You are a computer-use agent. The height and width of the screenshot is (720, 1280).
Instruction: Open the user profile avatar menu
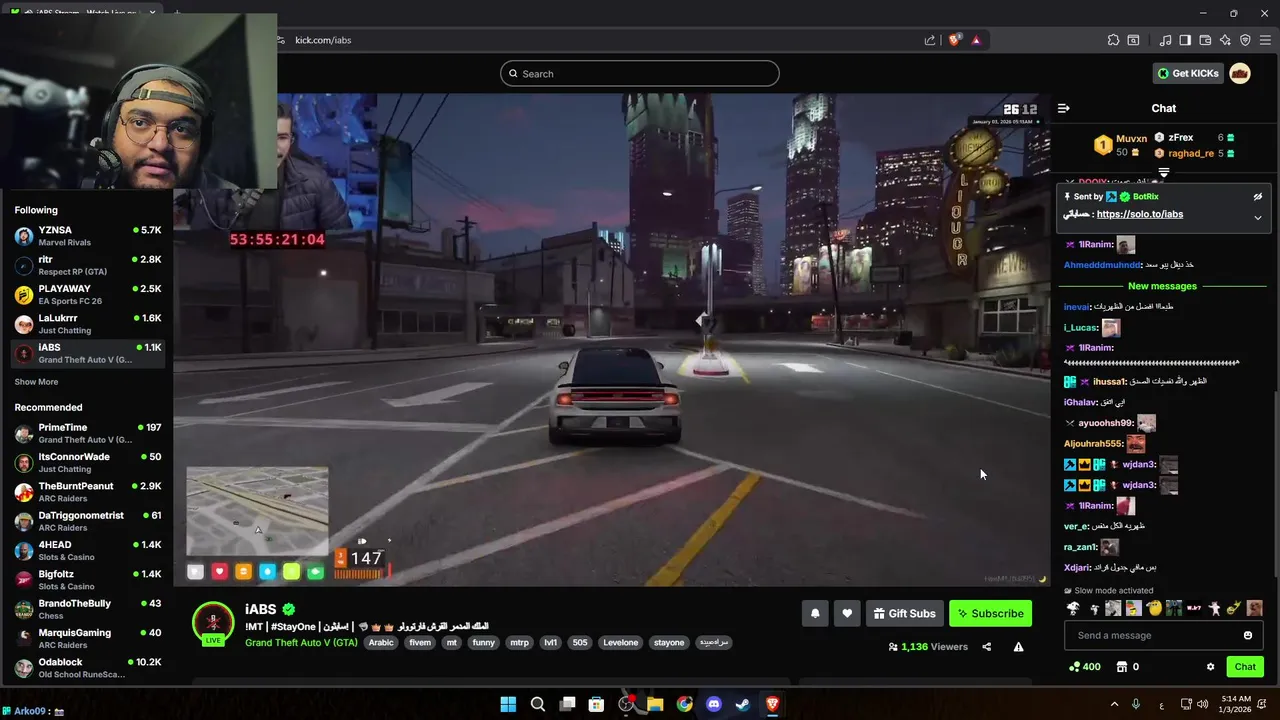click(1240, 73)
